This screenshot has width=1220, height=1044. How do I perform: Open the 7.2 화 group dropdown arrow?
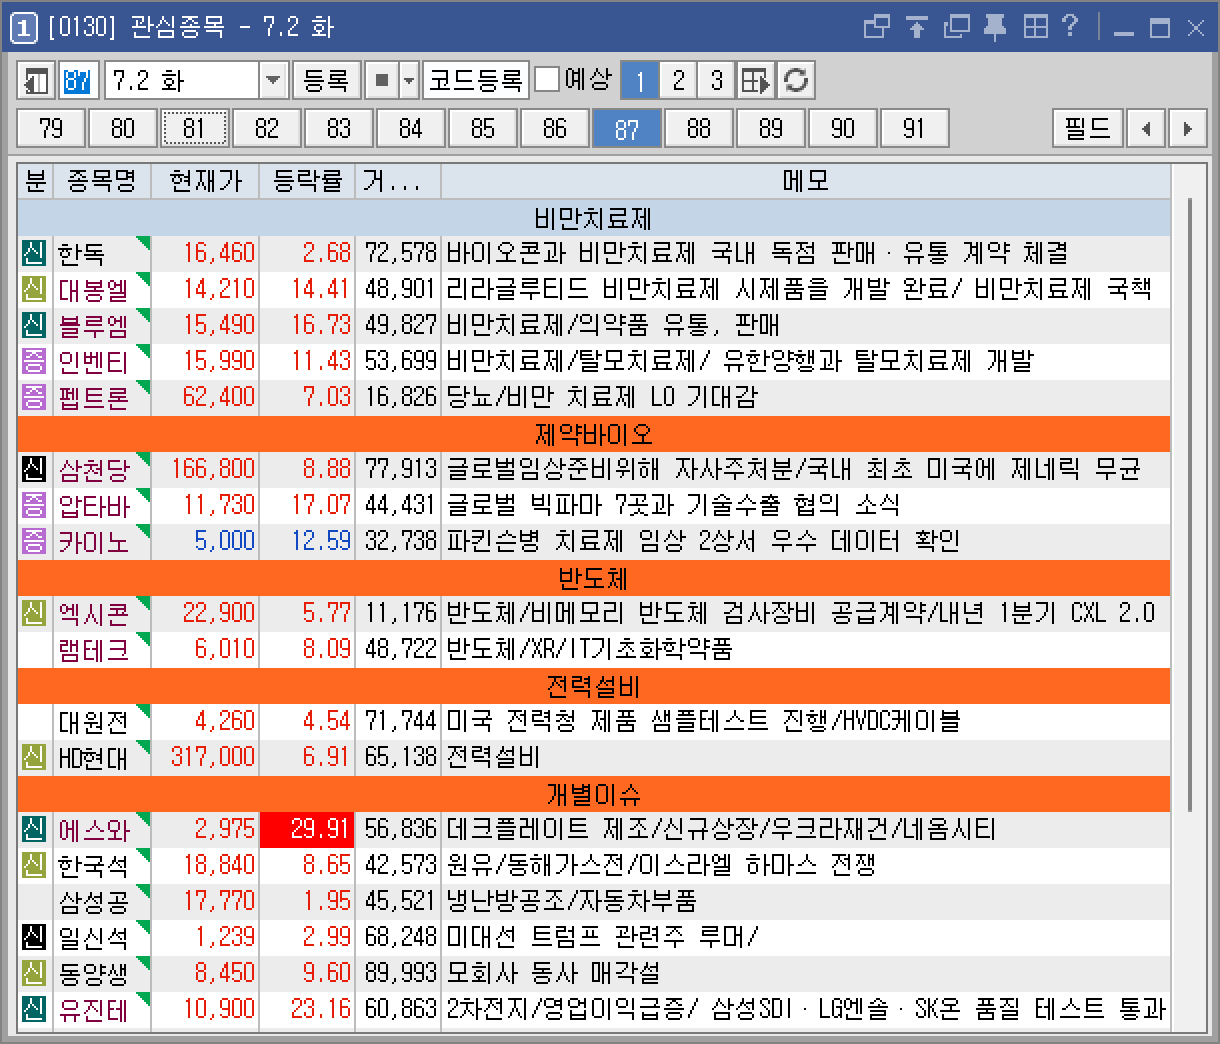pos(273,80)
